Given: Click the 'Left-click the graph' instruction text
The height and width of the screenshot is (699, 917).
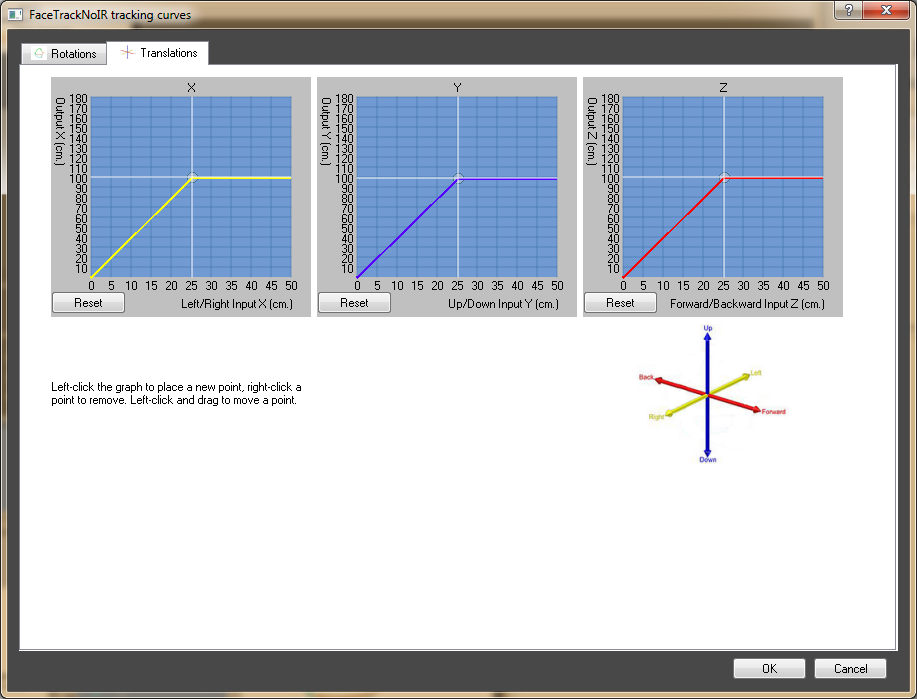Looking at the screenshot, I should 176,394.
